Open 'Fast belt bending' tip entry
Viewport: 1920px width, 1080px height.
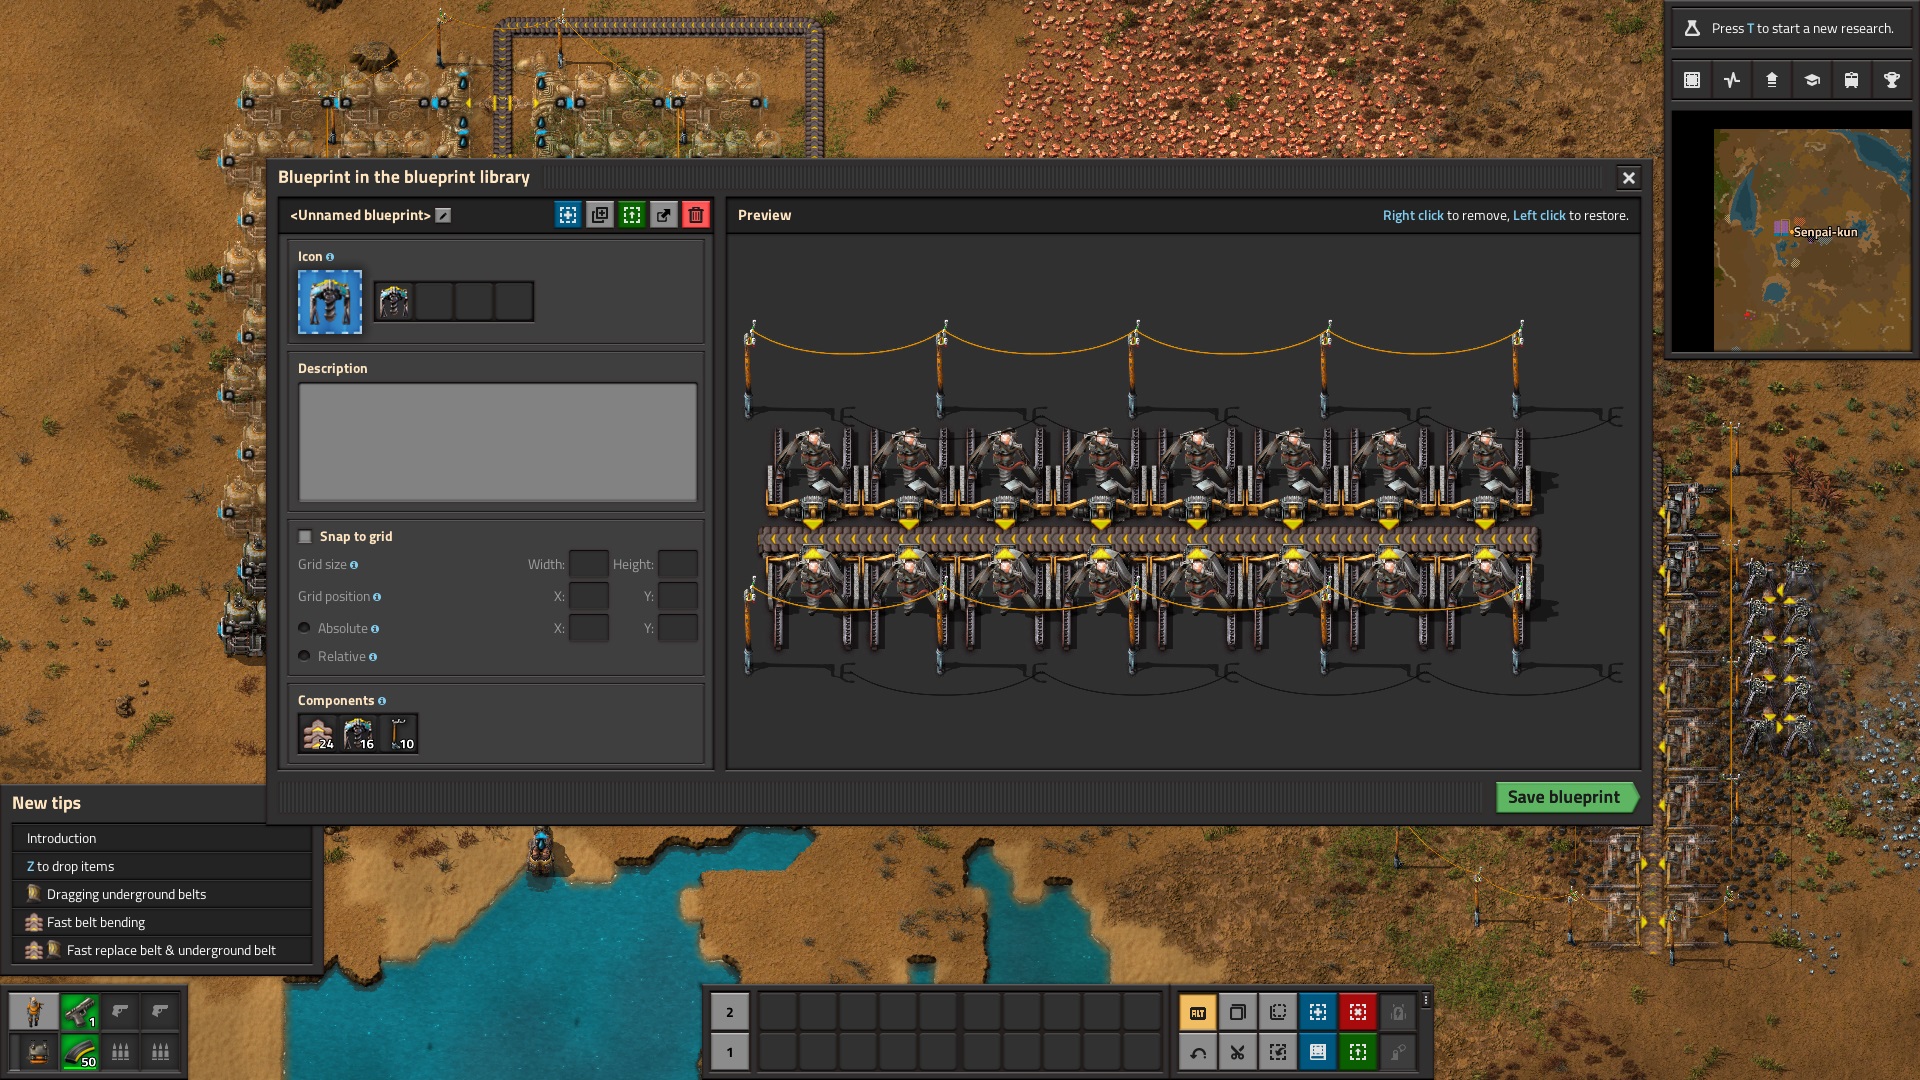(x=96, y=922)
